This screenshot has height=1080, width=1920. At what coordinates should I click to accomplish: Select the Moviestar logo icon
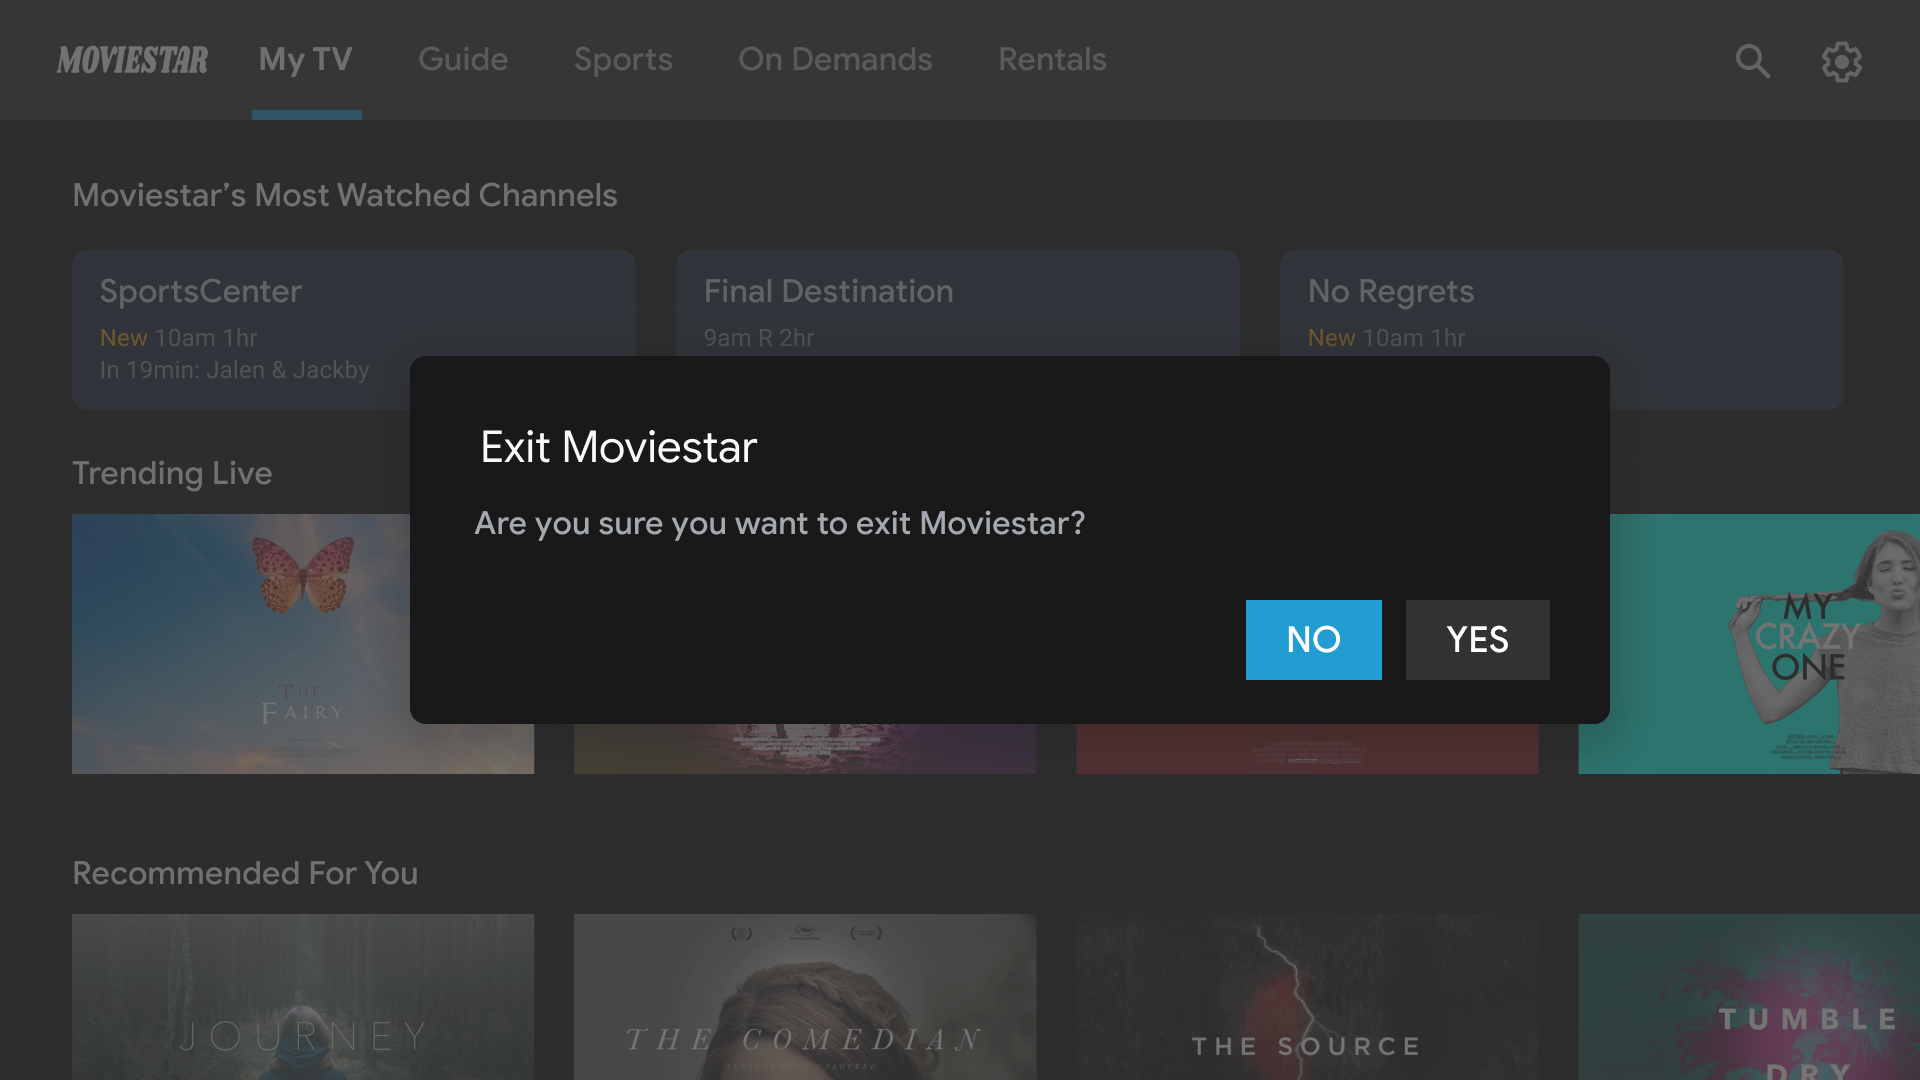tap(132, 59)
